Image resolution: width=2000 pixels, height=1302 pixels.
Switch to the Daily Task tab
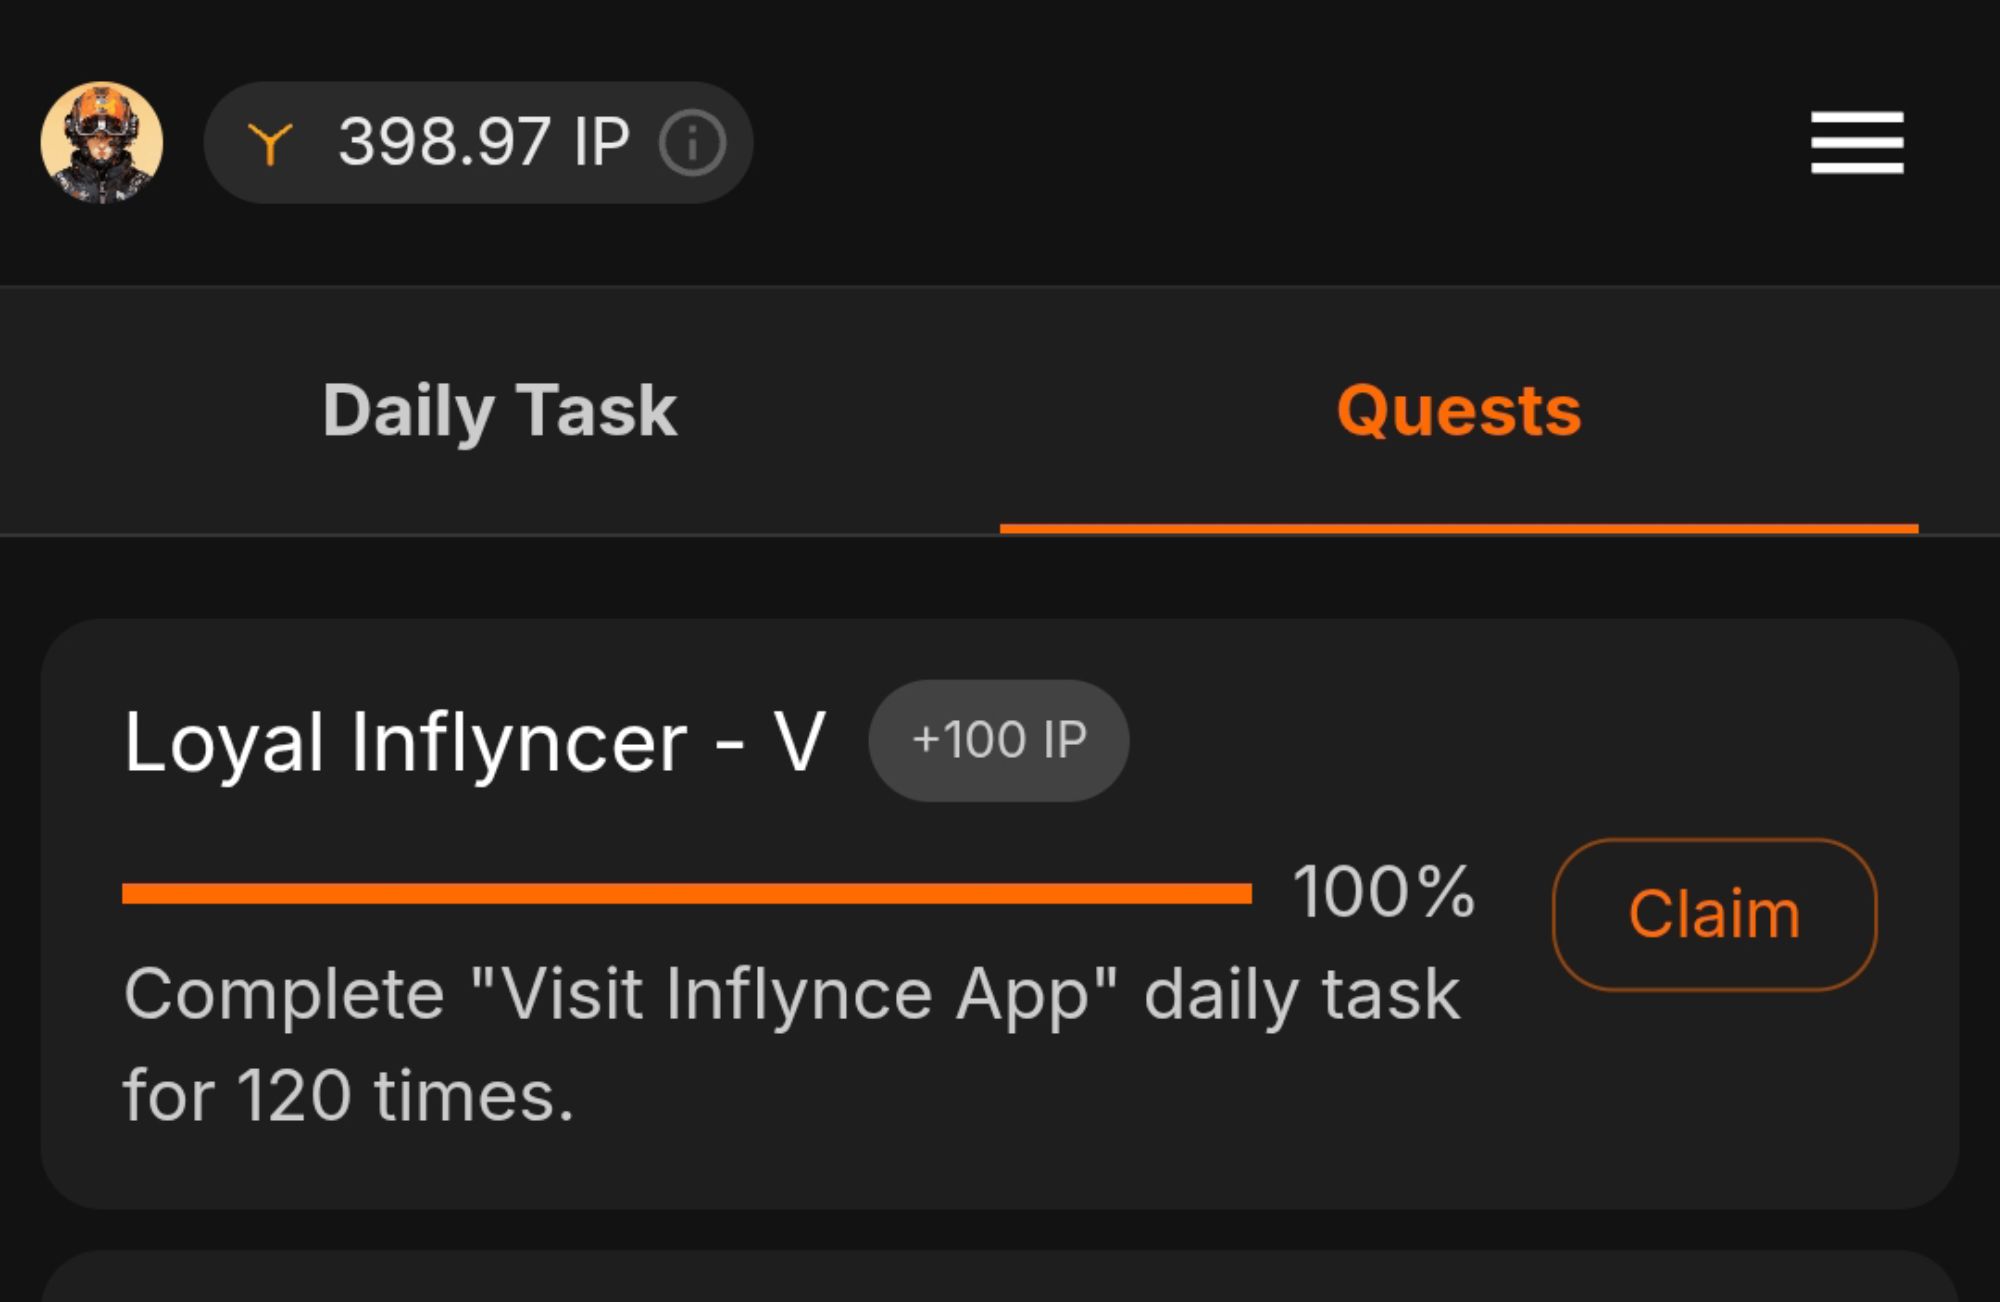tap(499, 411)
